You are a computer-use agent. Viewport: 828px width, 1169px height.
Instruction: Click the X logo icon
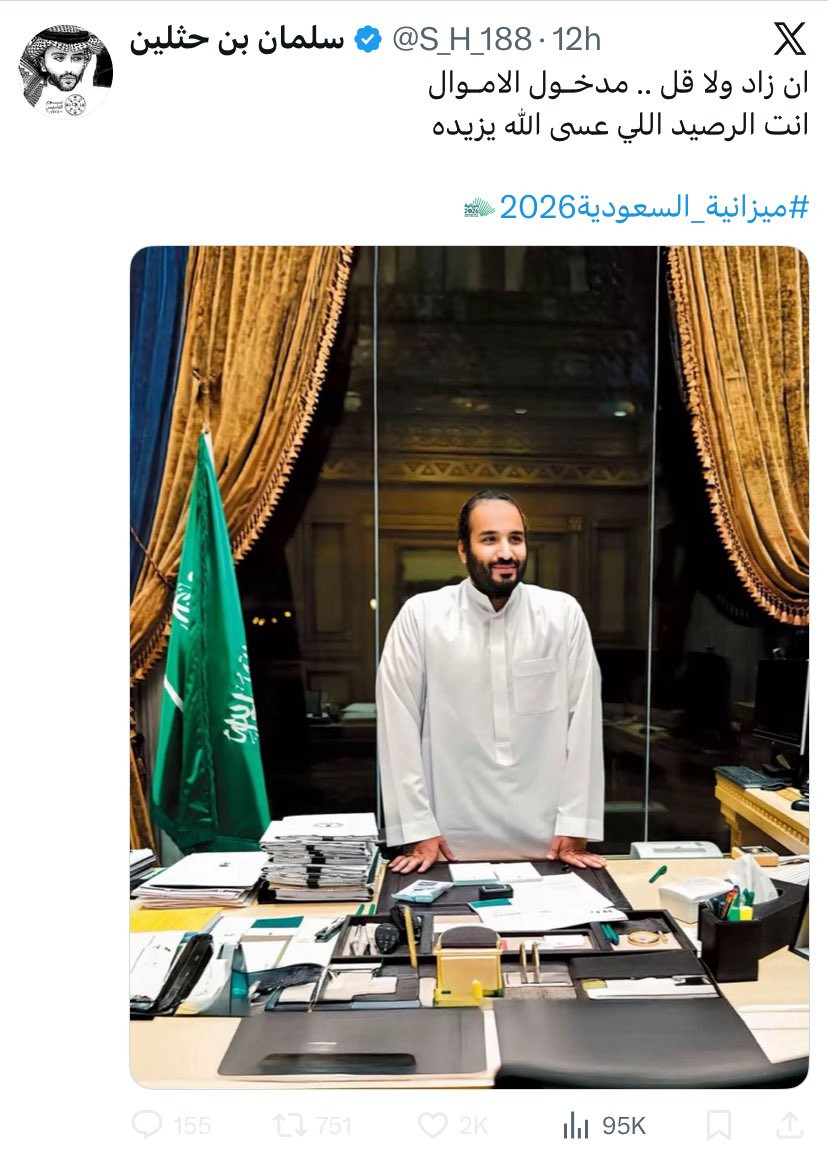(x=789, y=39)
